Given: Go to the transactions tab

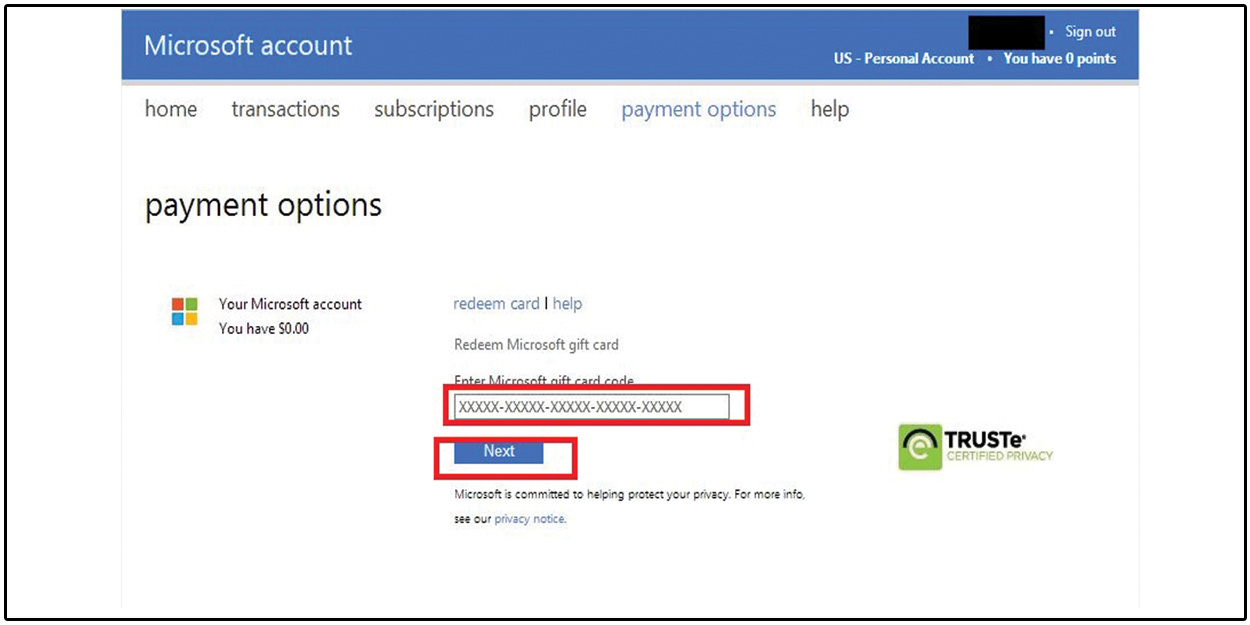Looking at the screenshot, I should click(286, 109).
